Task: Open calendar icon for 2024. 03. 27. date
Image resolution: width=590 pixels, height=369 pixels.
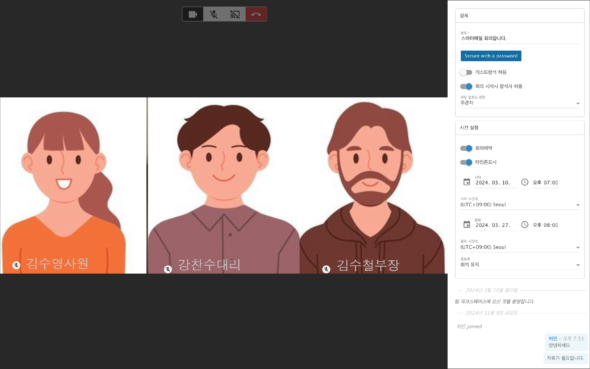Action: coord(467,225)
